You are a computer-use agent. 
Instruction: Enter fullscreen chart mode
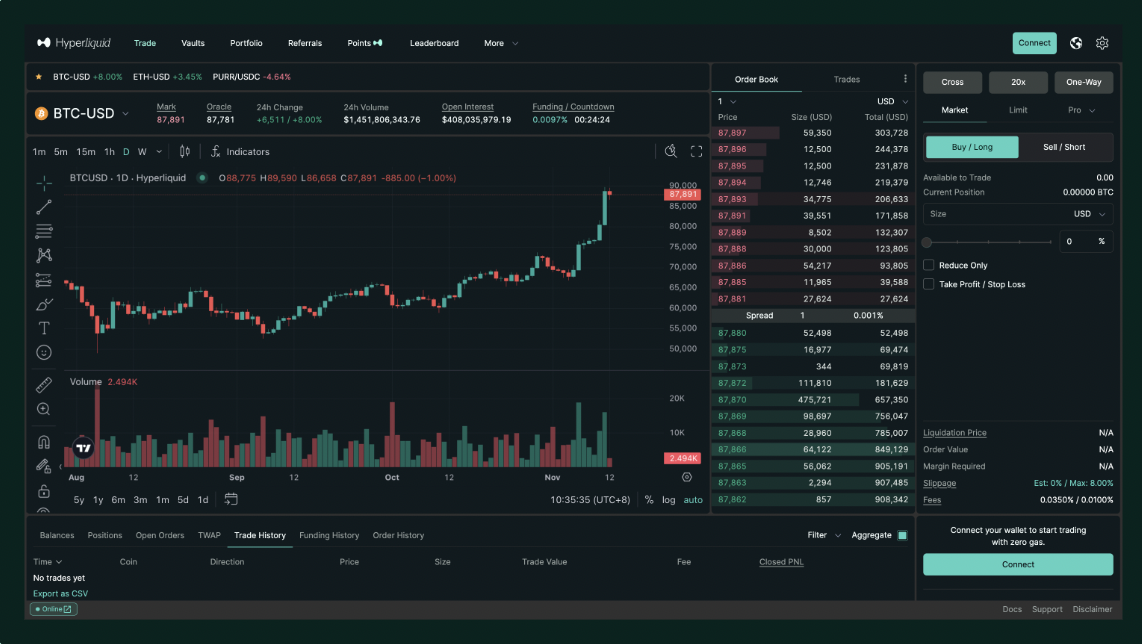coord(696,152)
